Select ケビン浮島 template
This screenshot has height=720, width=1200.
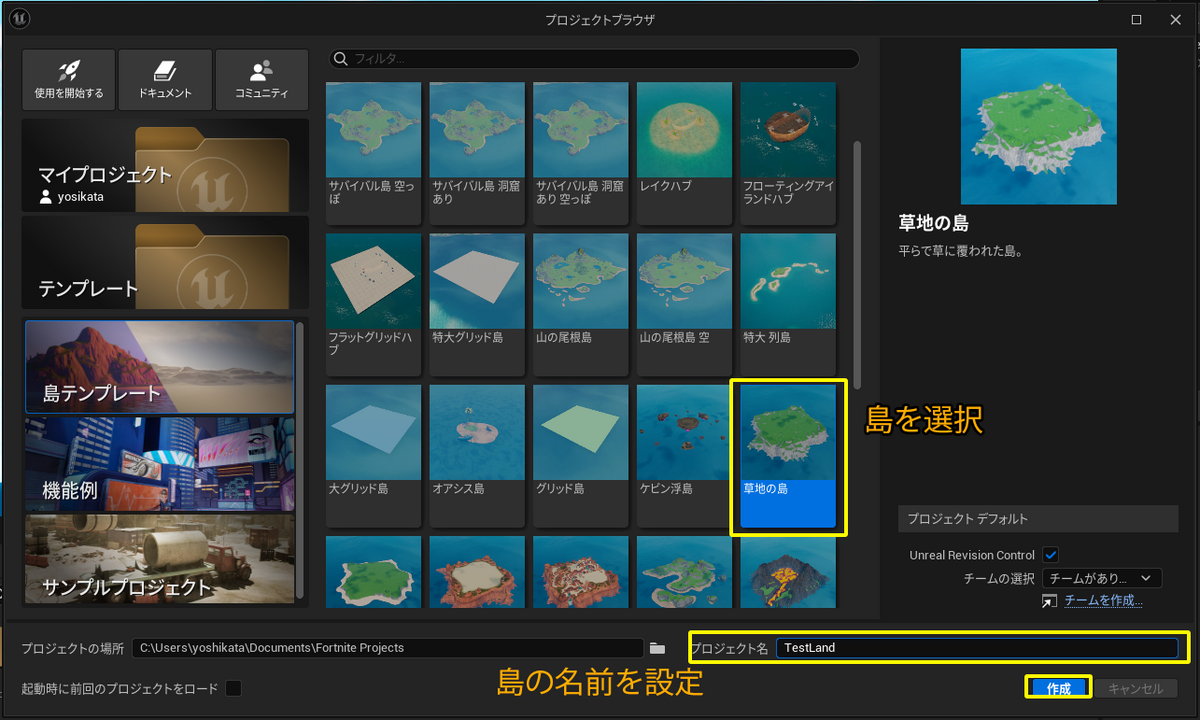click(686, 456)
